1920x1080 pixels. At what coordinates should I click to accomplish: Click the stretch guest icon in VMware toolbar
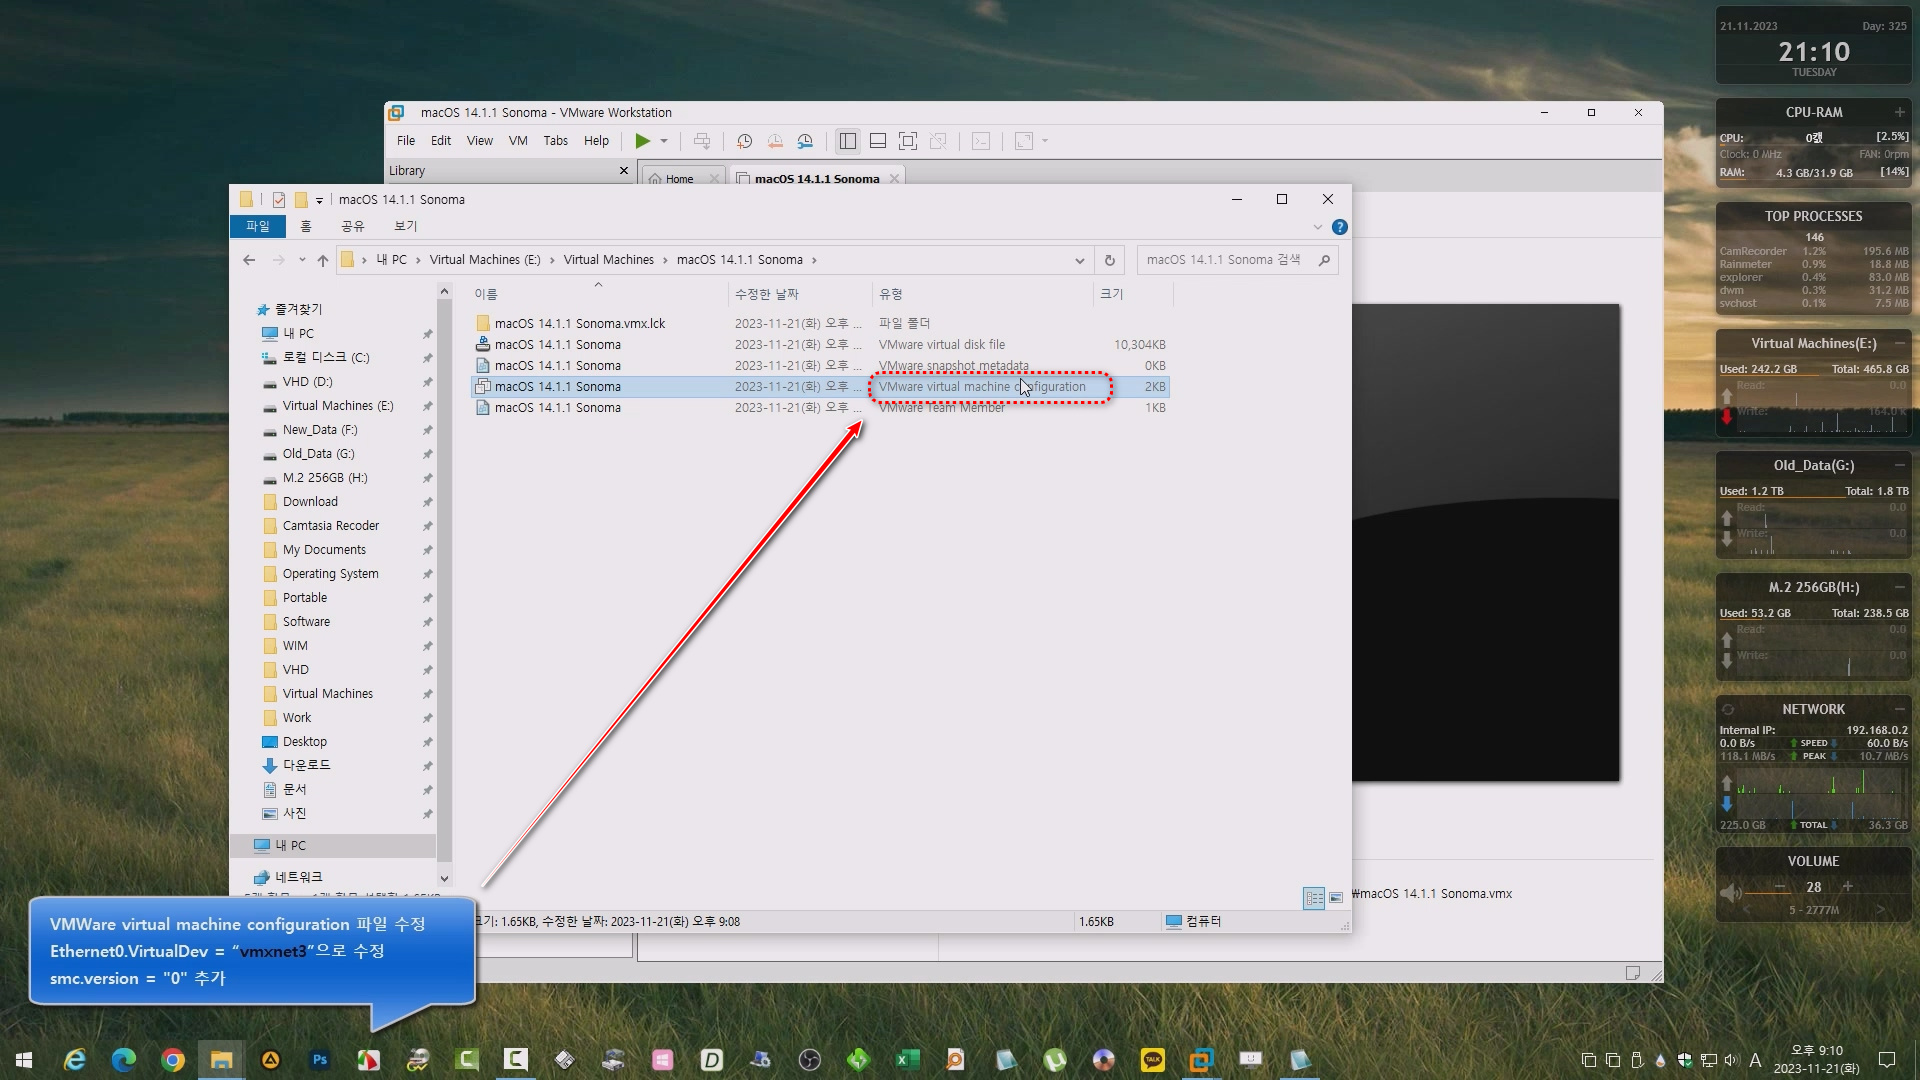[1024, 141]
